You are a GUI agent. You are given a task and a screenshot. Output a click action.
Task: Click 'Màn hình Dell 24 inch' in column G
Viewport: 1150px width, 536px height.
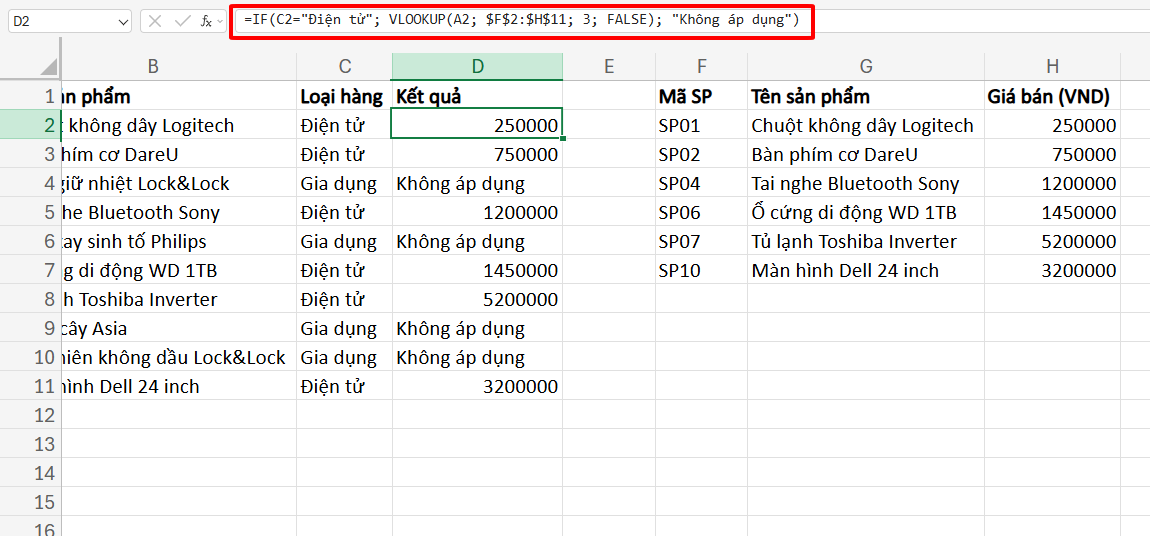(865, 271)
